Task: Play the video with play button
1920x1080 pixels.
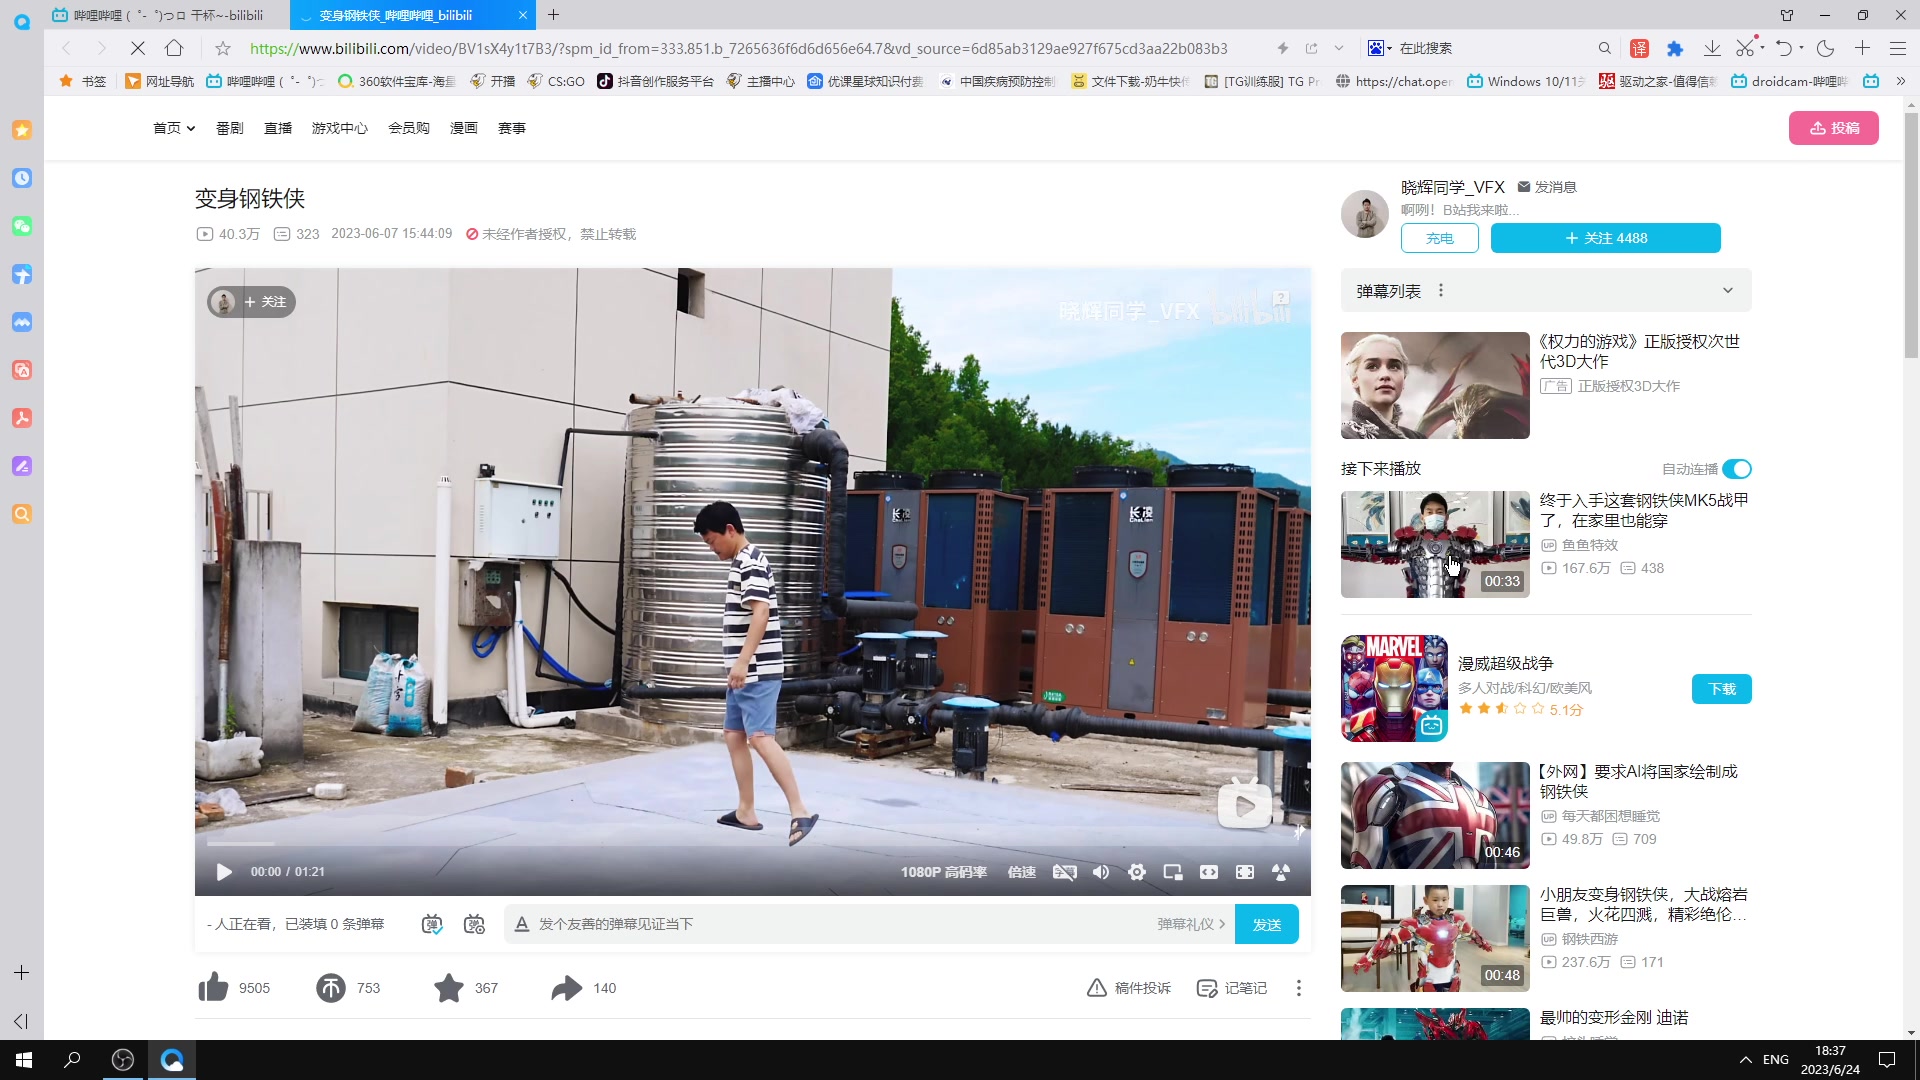Action: point(224,872)
